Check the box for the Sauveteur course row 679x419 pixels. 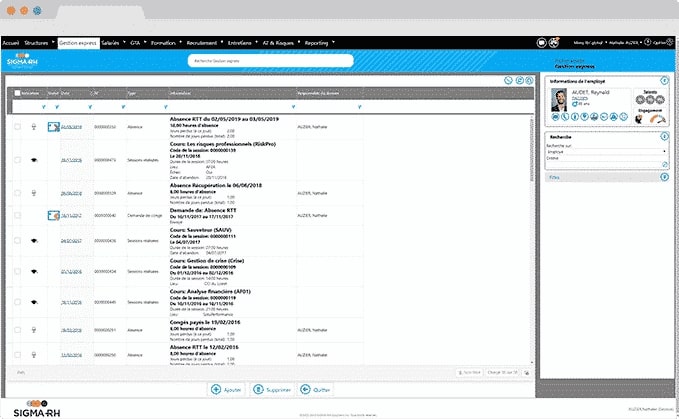pyautogui.click(x=17, y=240)
